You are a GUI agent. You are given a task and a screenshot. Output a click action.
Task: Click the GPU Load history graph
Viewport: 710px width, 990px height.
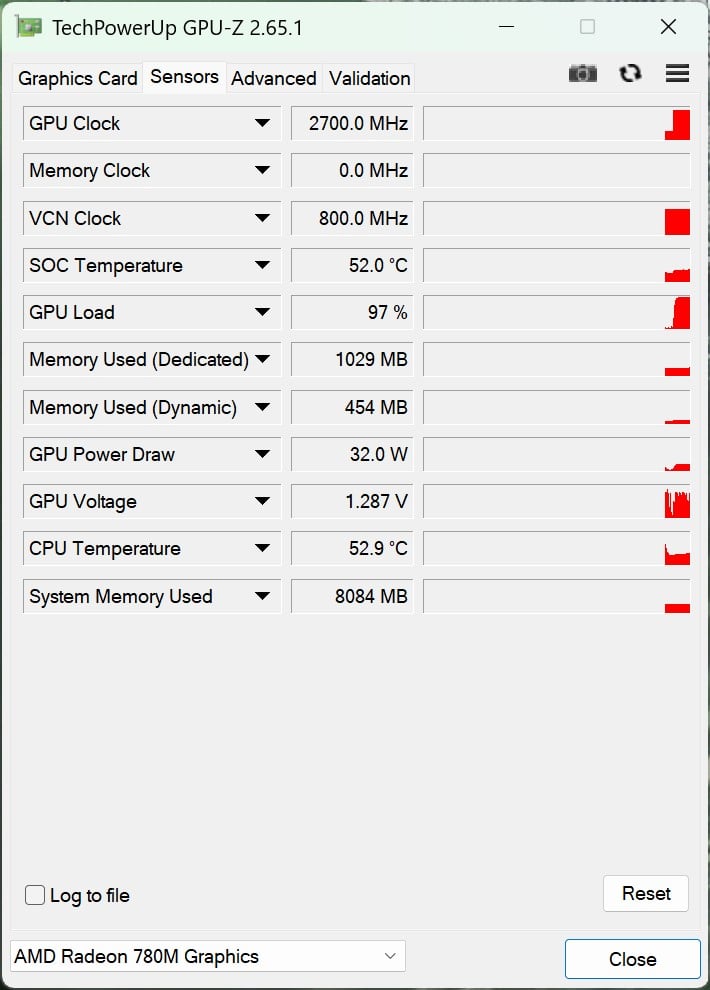point(557,312)
